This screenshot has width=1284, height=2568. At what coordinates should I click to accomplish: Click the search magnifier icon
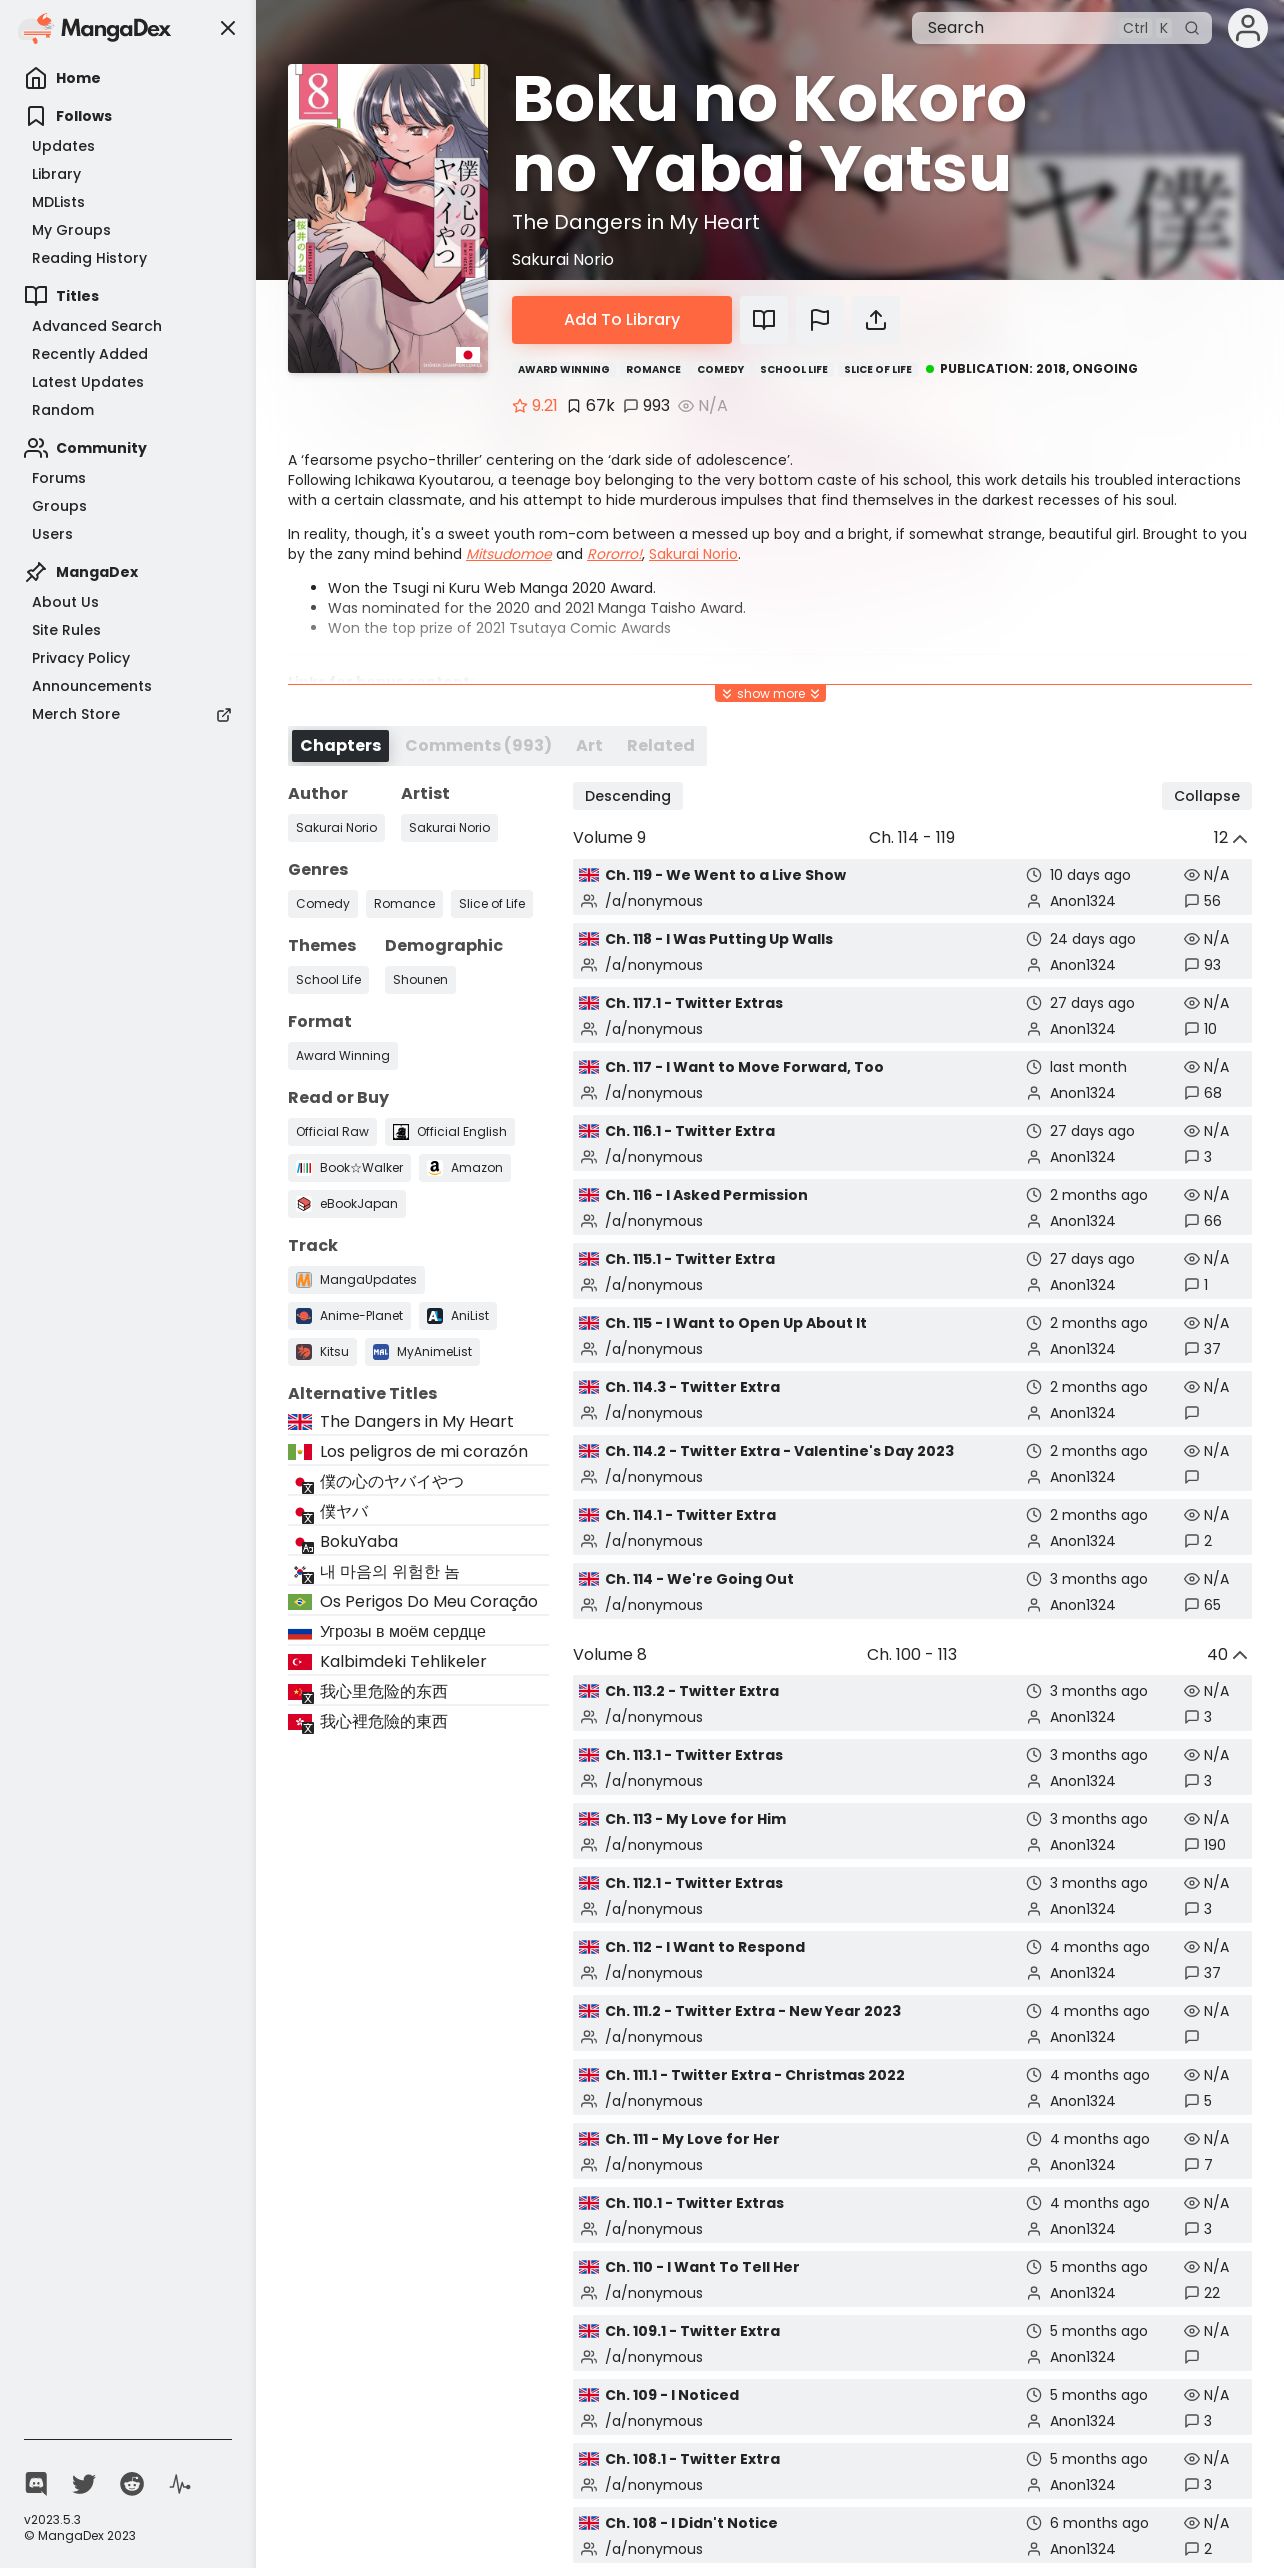pos(1192,28)
